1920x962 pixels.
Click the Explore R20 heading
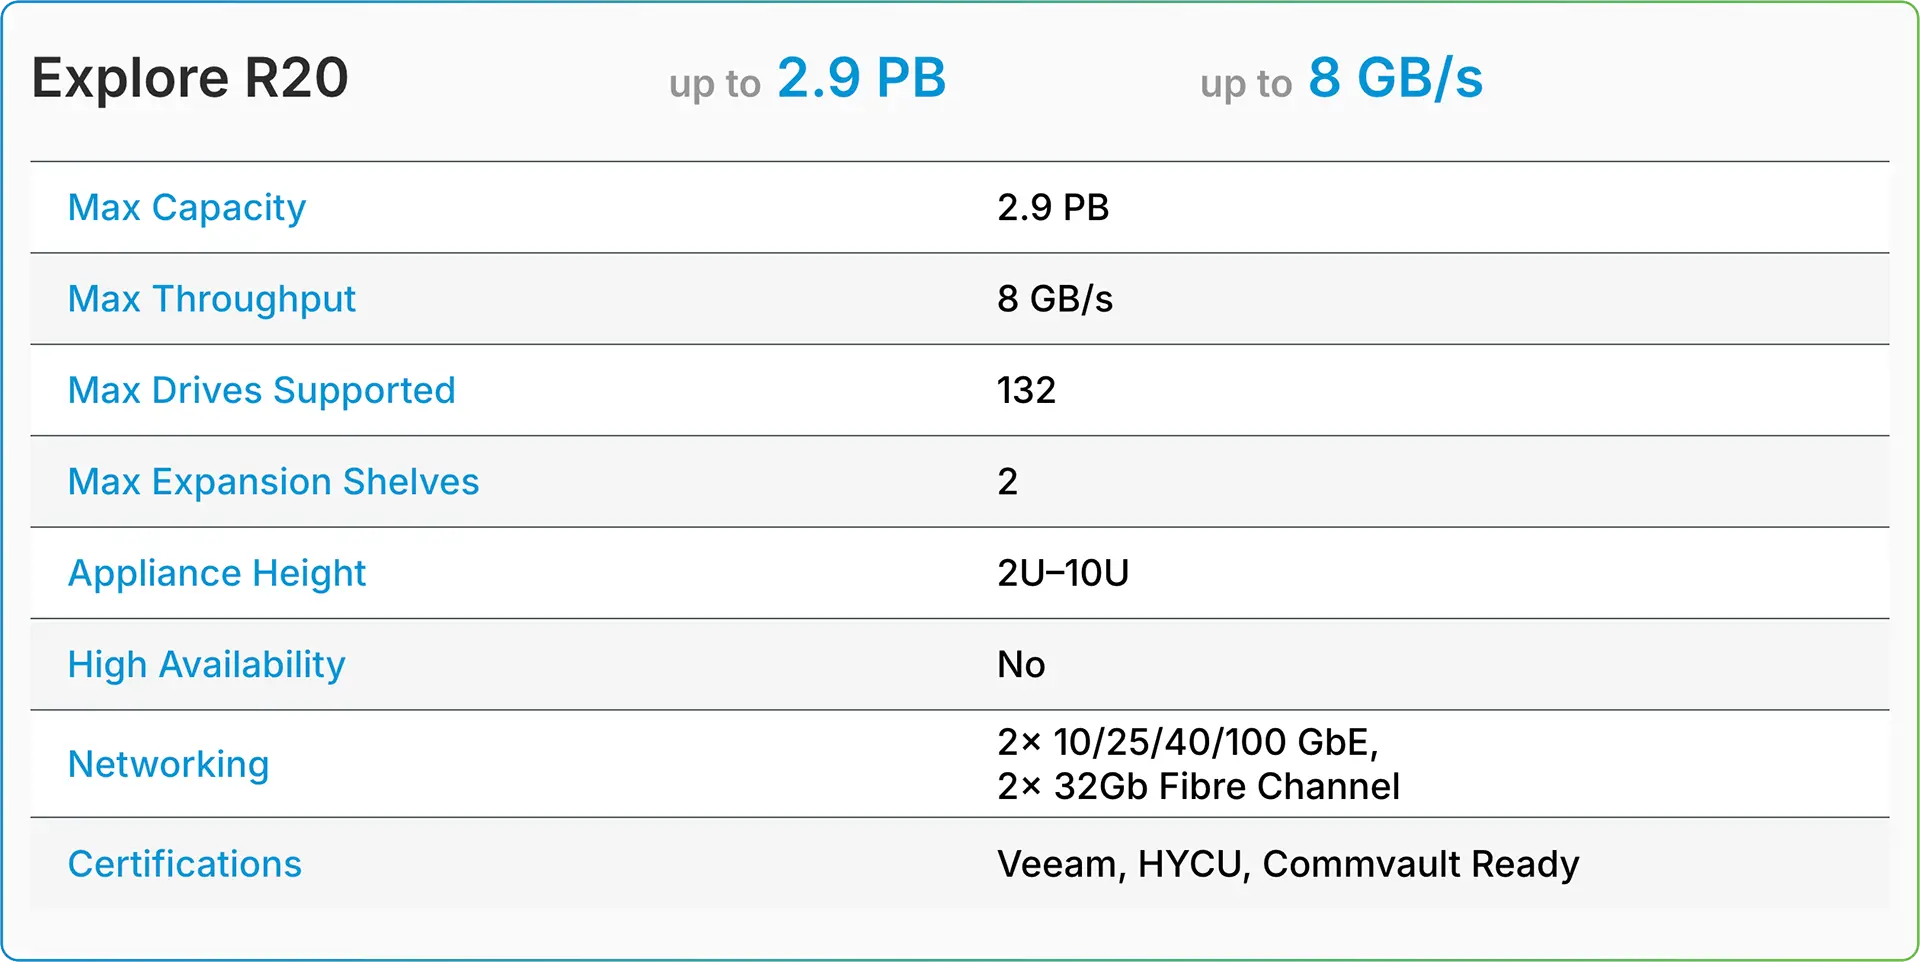(190, 78)
